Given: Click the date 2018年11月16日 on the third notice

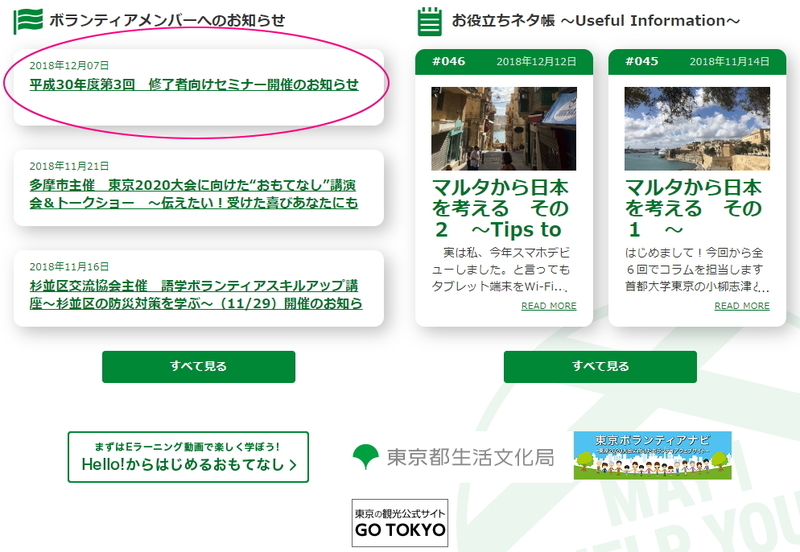Looking at the screenshot, I should [x=69, y=266].
